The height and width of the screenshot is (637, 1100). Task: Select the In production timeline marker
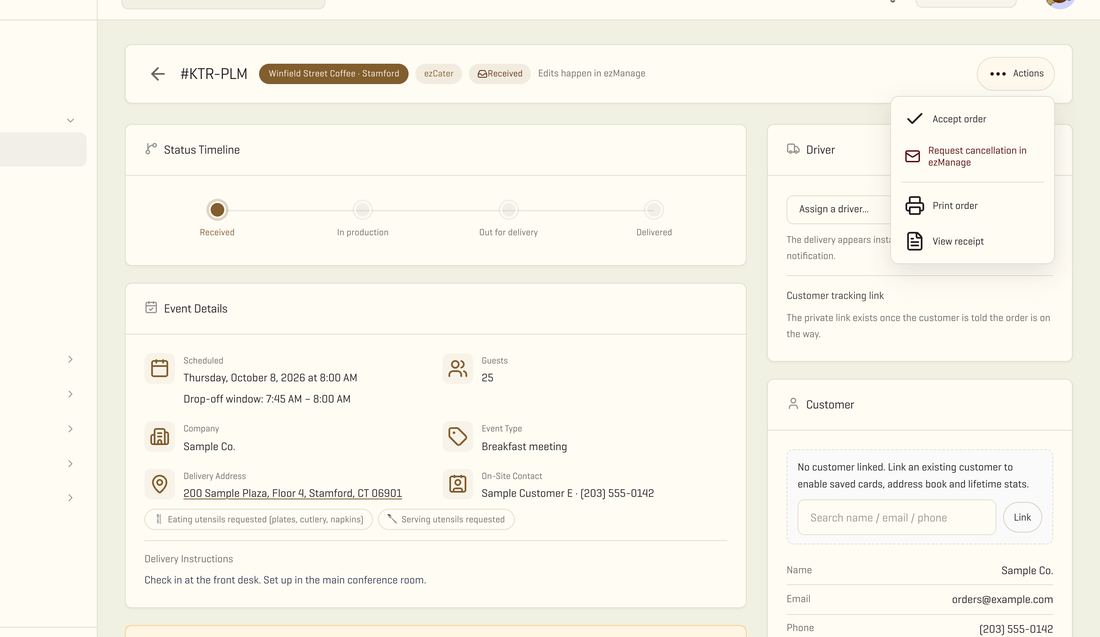click(363, 210)
